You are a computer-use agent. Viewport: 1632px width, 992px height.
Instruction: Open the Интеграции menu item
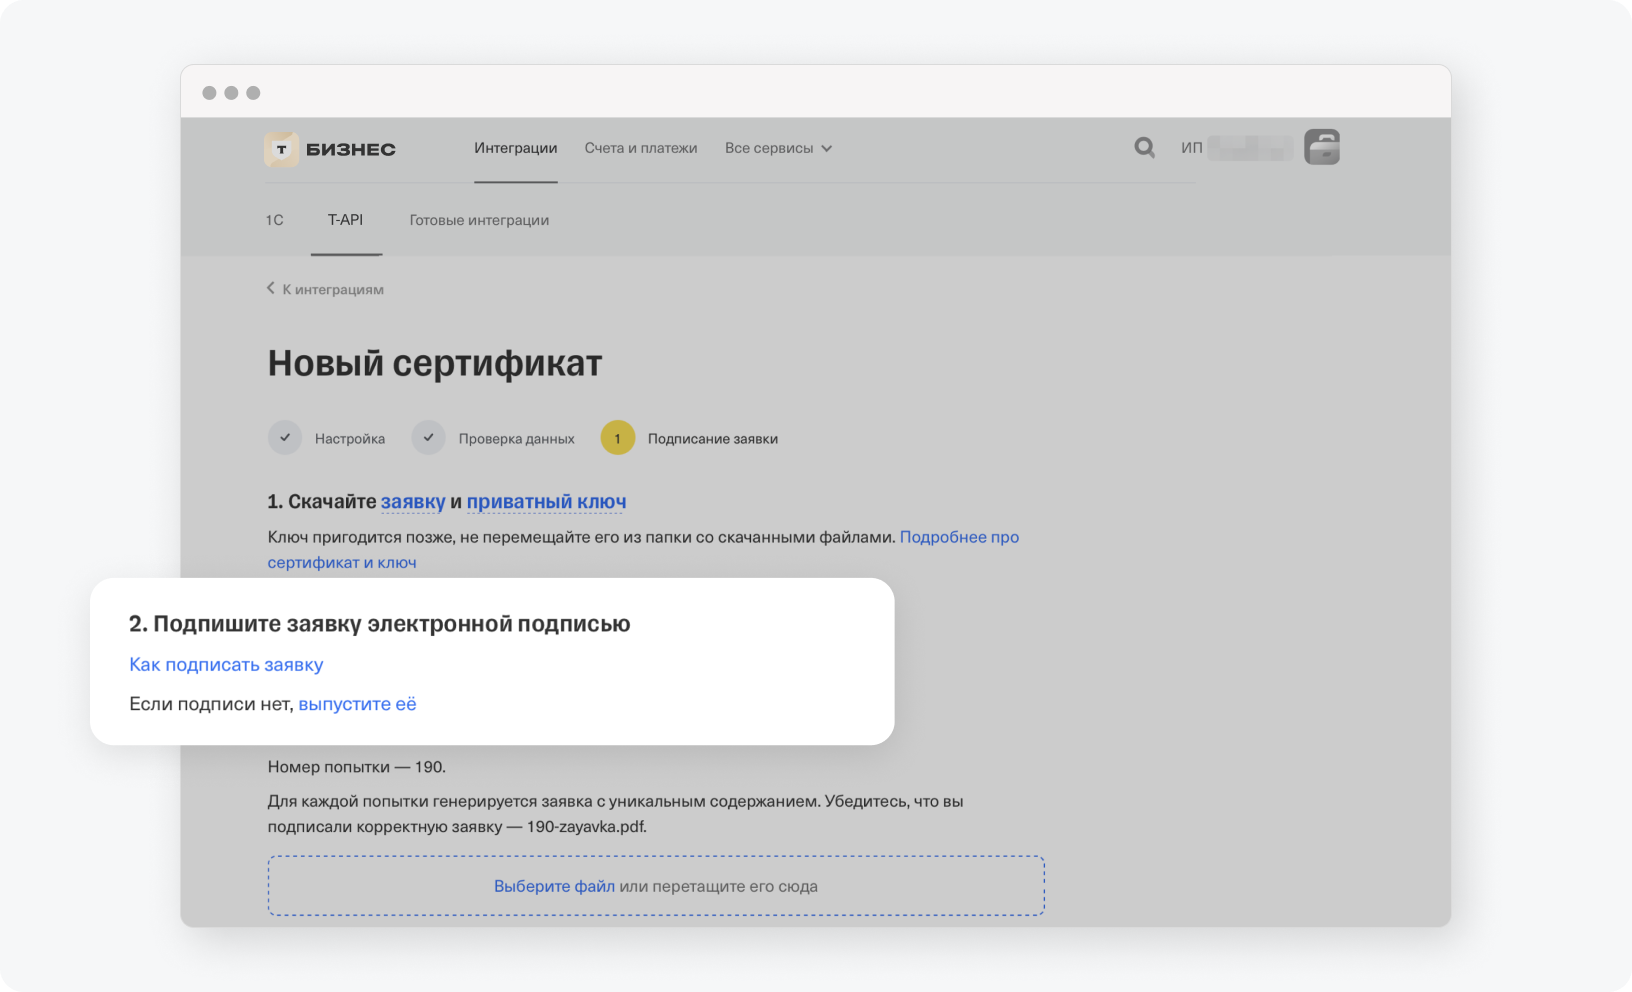point(516,148)
